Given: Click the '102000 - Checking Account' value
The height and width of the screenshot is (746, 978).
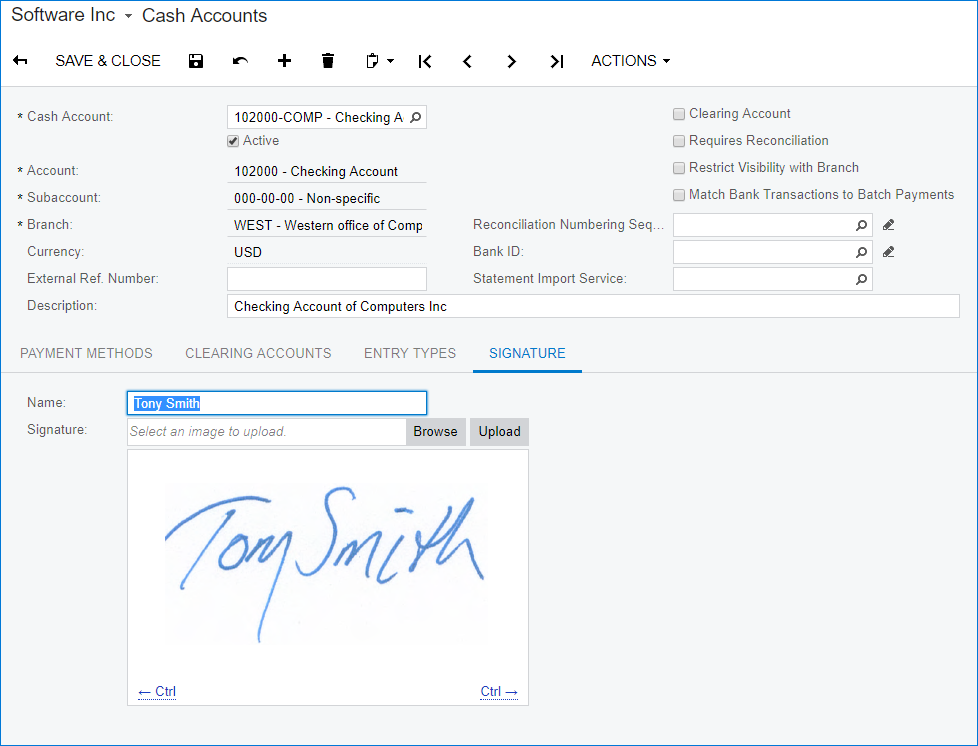Looking at the screenshot, I should click(316, 172).
